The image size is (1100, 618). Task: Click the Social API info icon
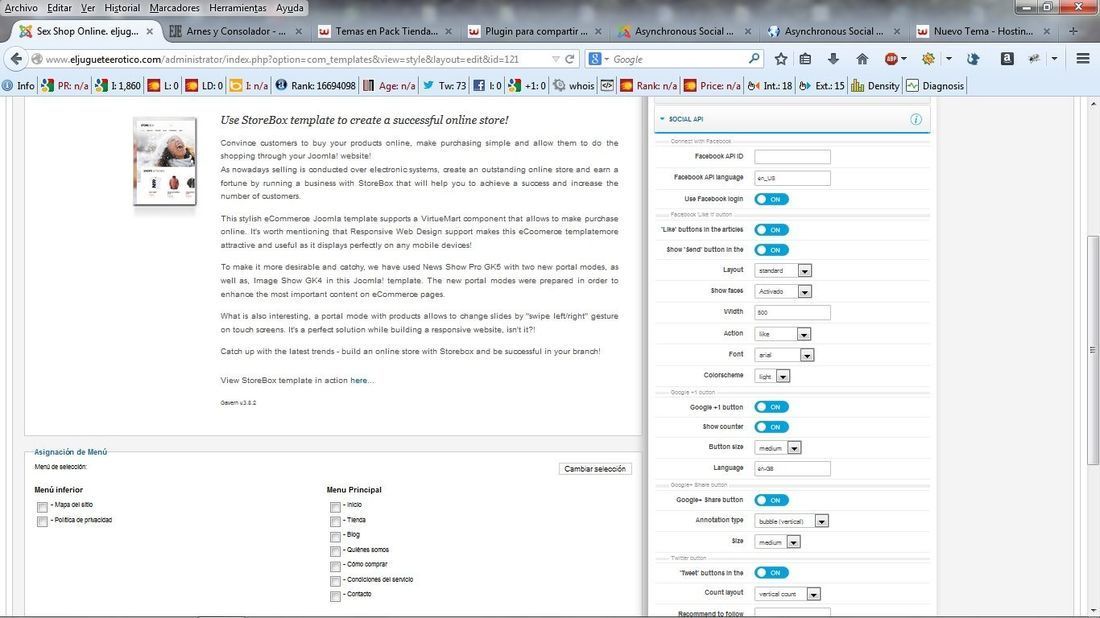click(915, 119)
